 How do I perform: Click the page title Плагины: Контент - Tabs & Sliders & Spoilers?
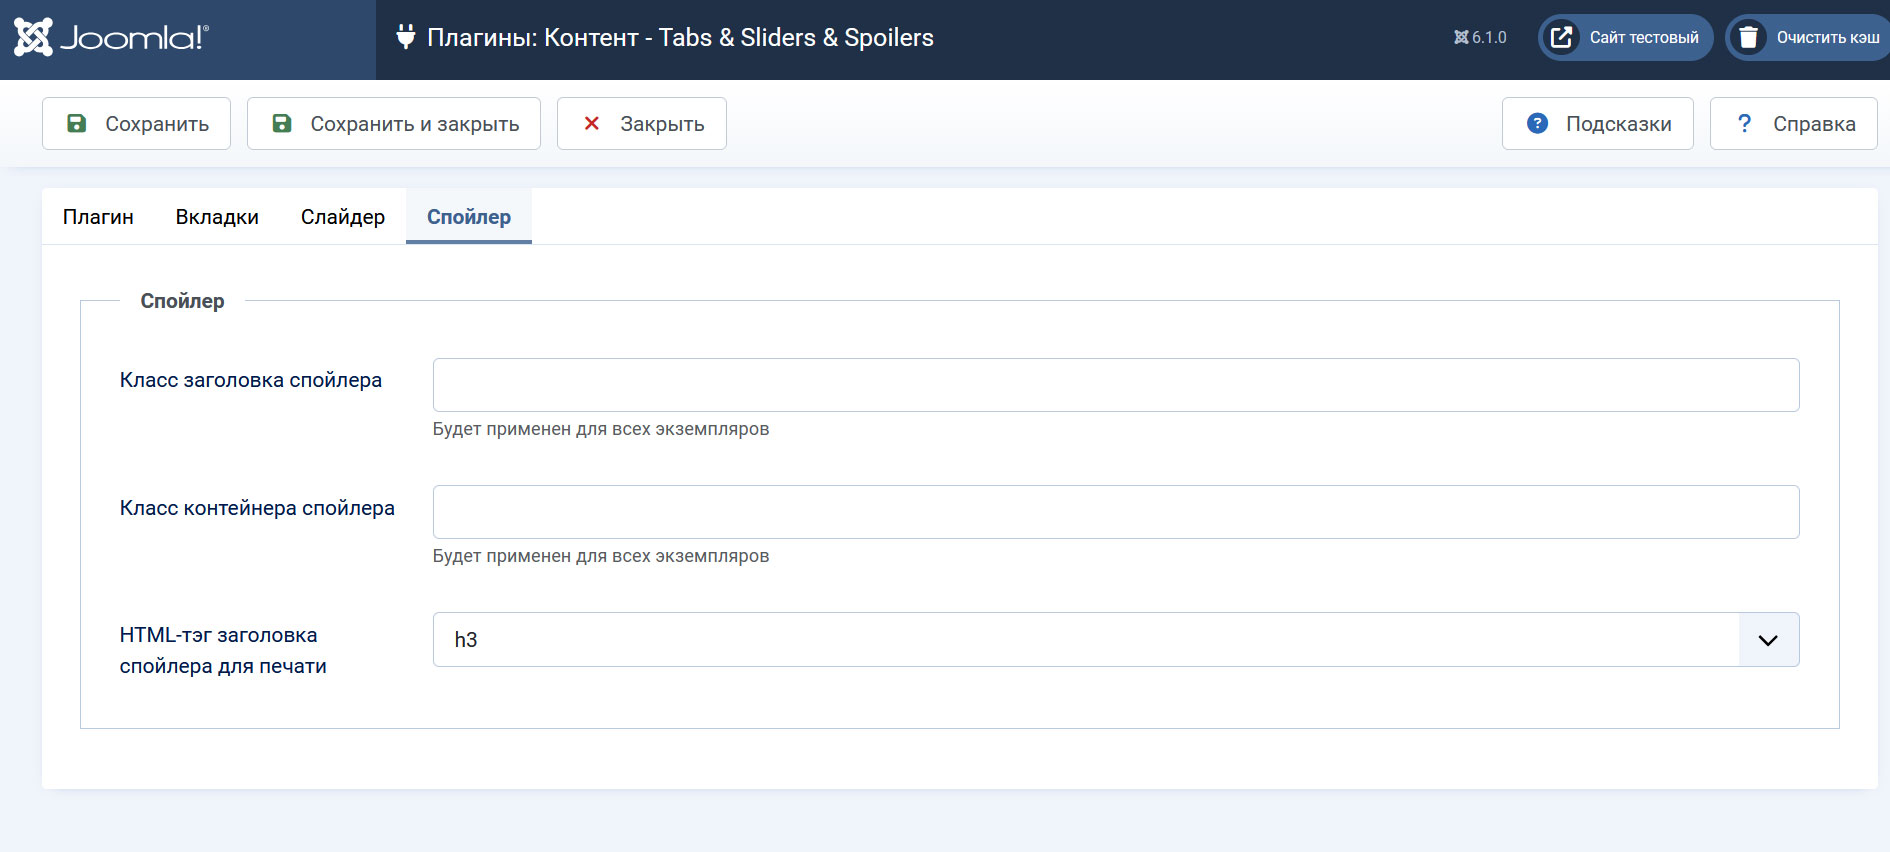click(x=680, y=38)
